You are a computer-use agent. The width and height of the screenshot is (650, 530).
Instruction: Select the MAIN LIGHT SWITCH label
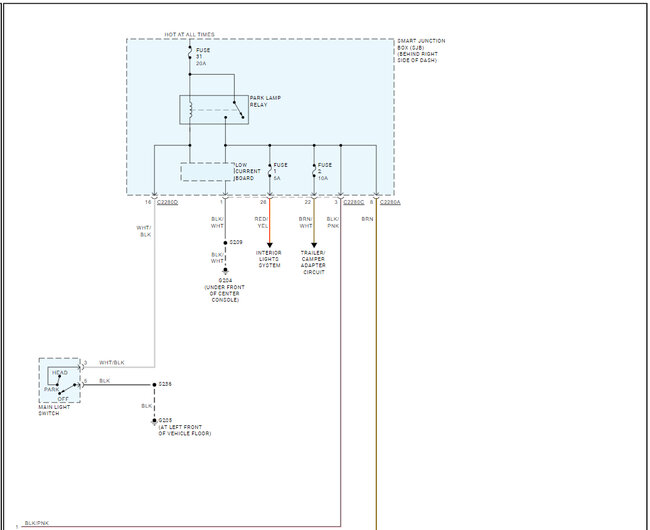pos(54,410)
